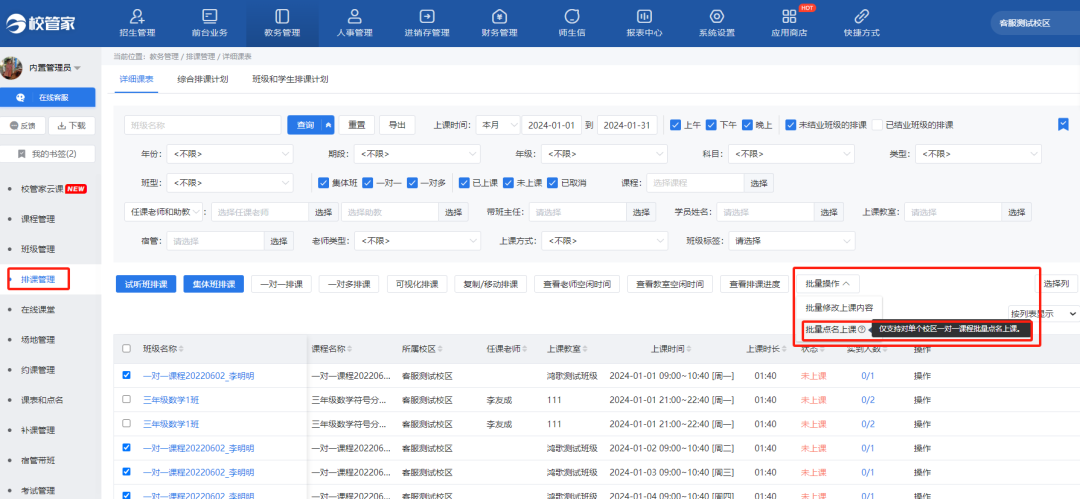Switch to the 综合排课计划 tab

pos(202,79)
